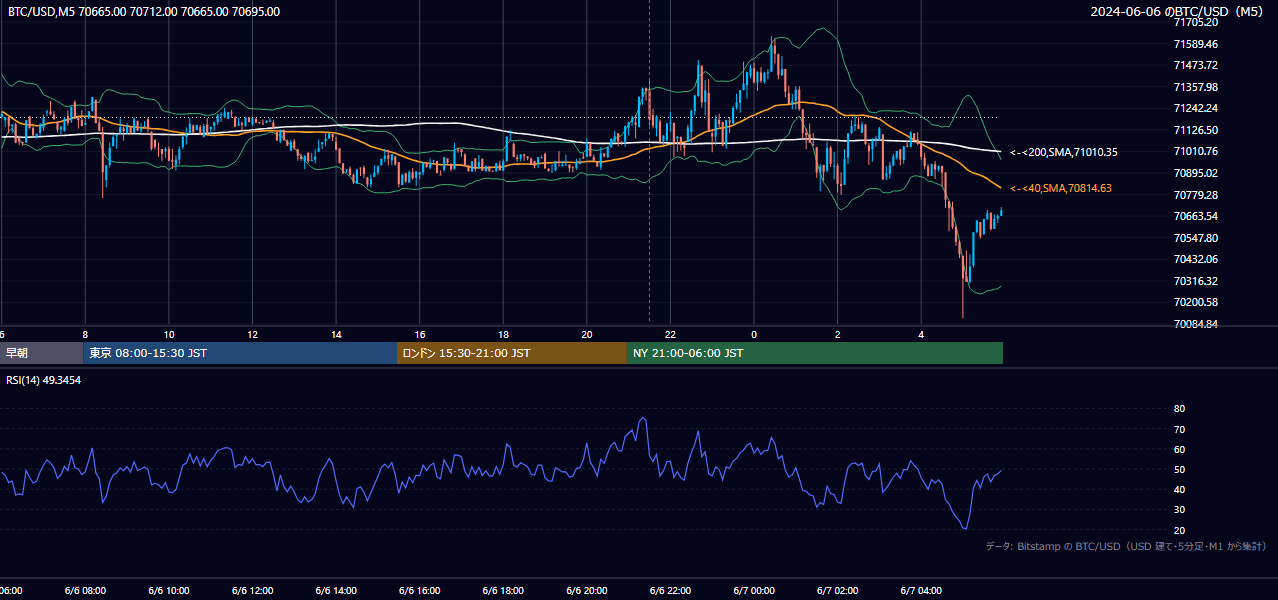Click the 6/6 08:00 time label
Screen dimensions: 1278x600
(x=85, y=591)
